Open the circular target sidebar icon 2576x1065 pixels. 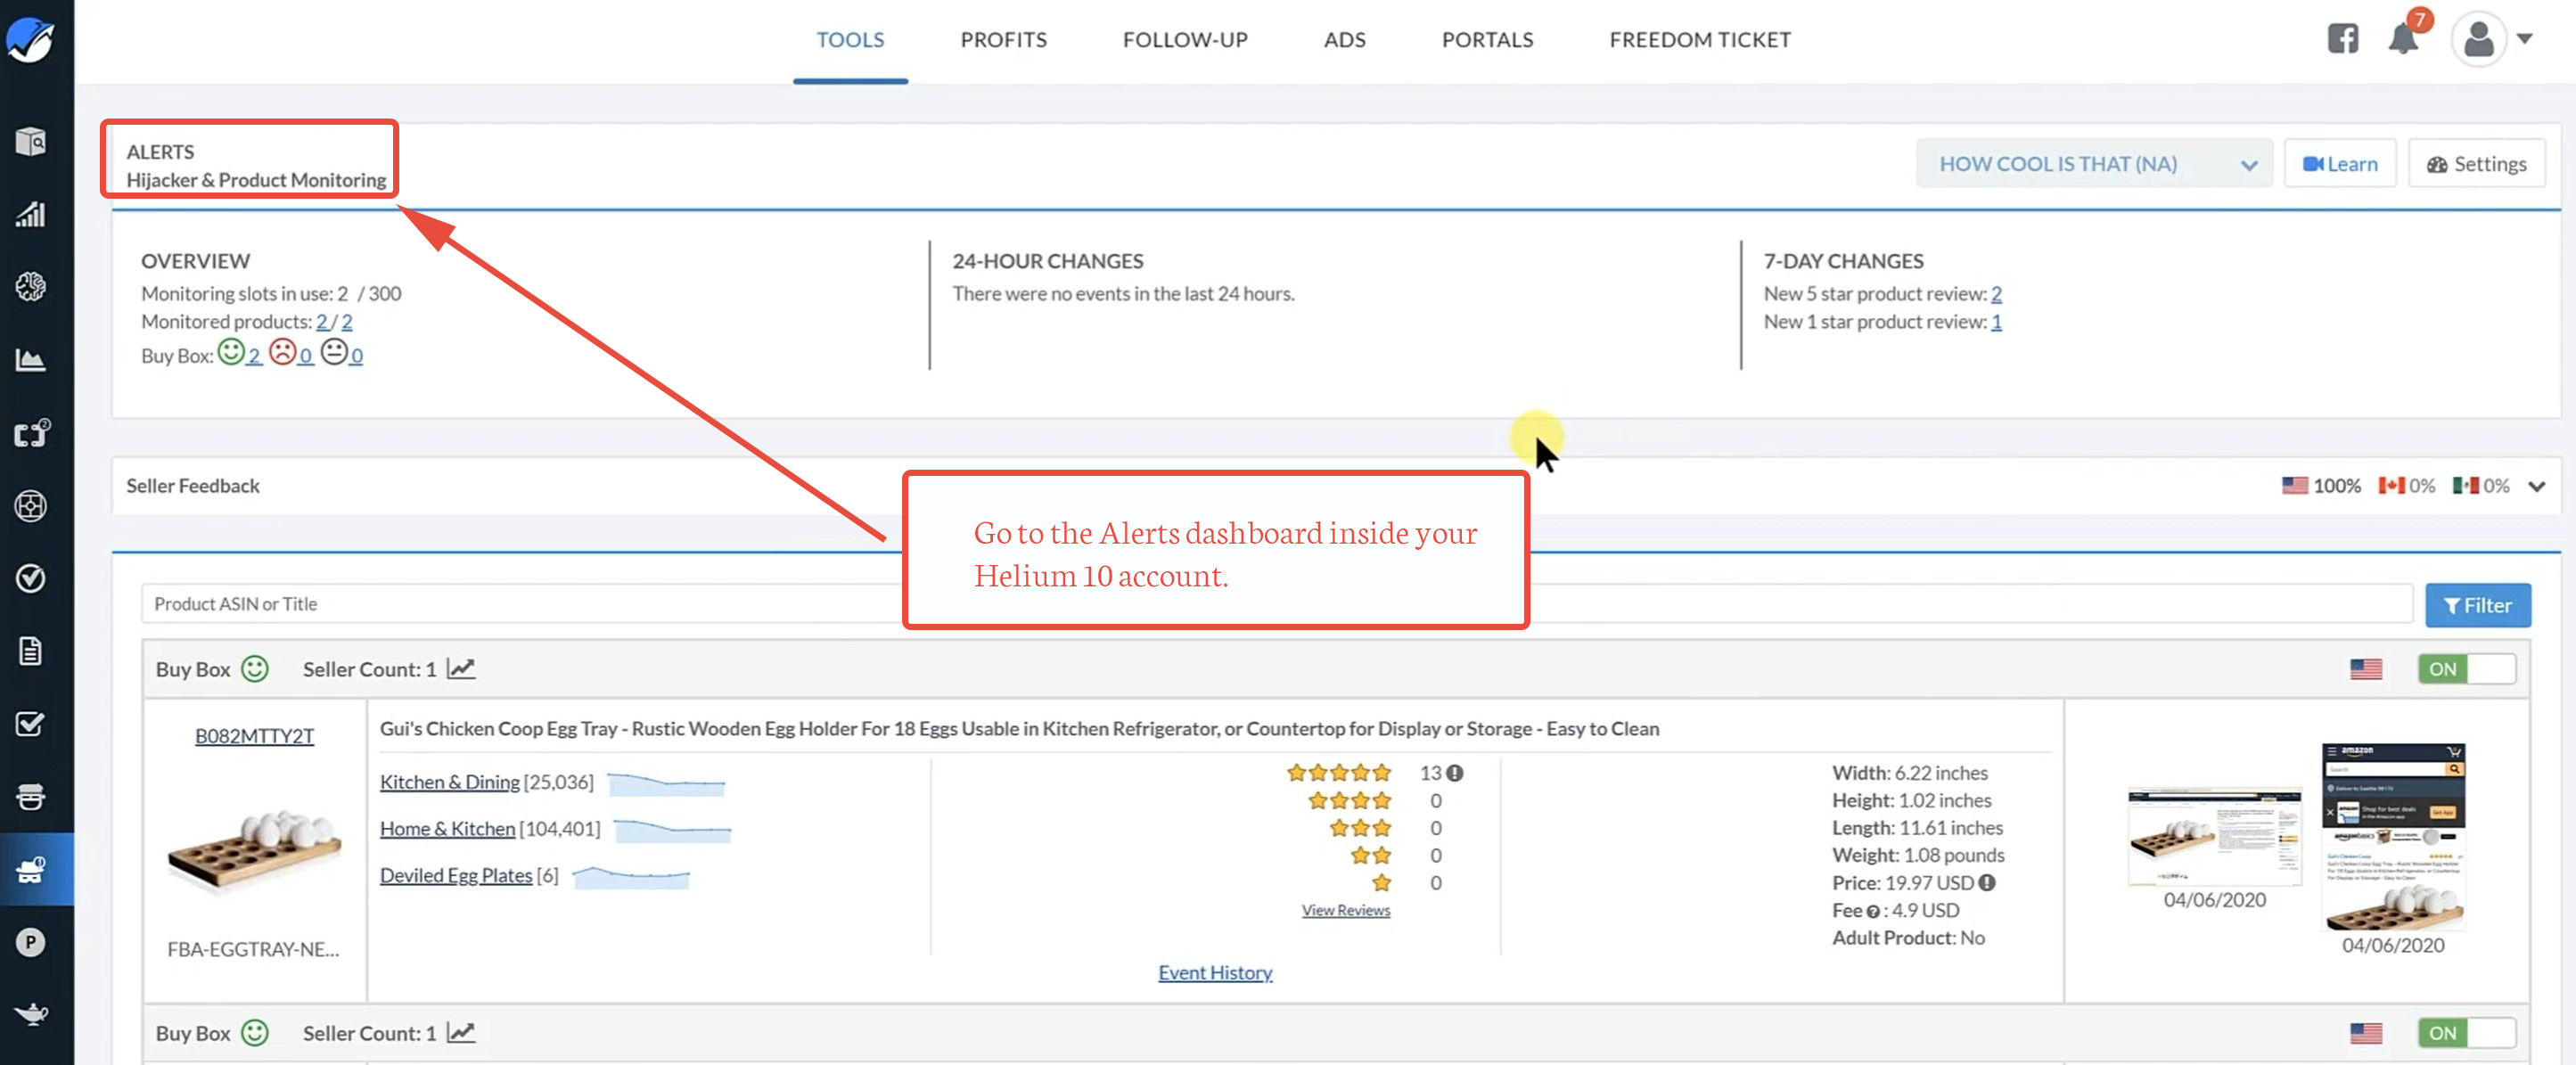(30, 506)
